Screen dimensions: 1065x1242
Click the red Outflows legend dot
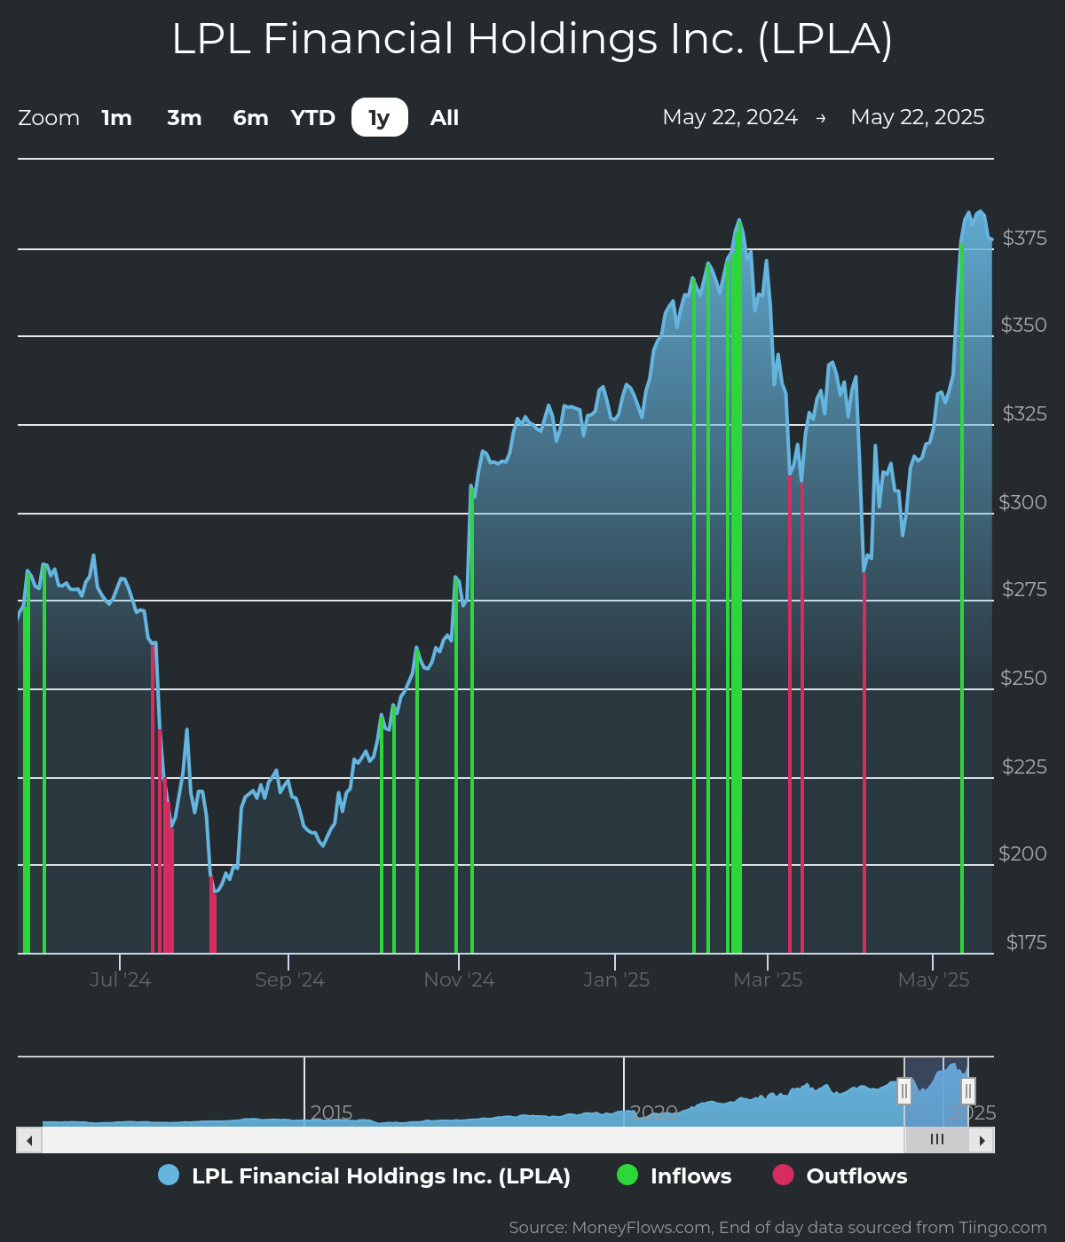(x=783, y=1176)
